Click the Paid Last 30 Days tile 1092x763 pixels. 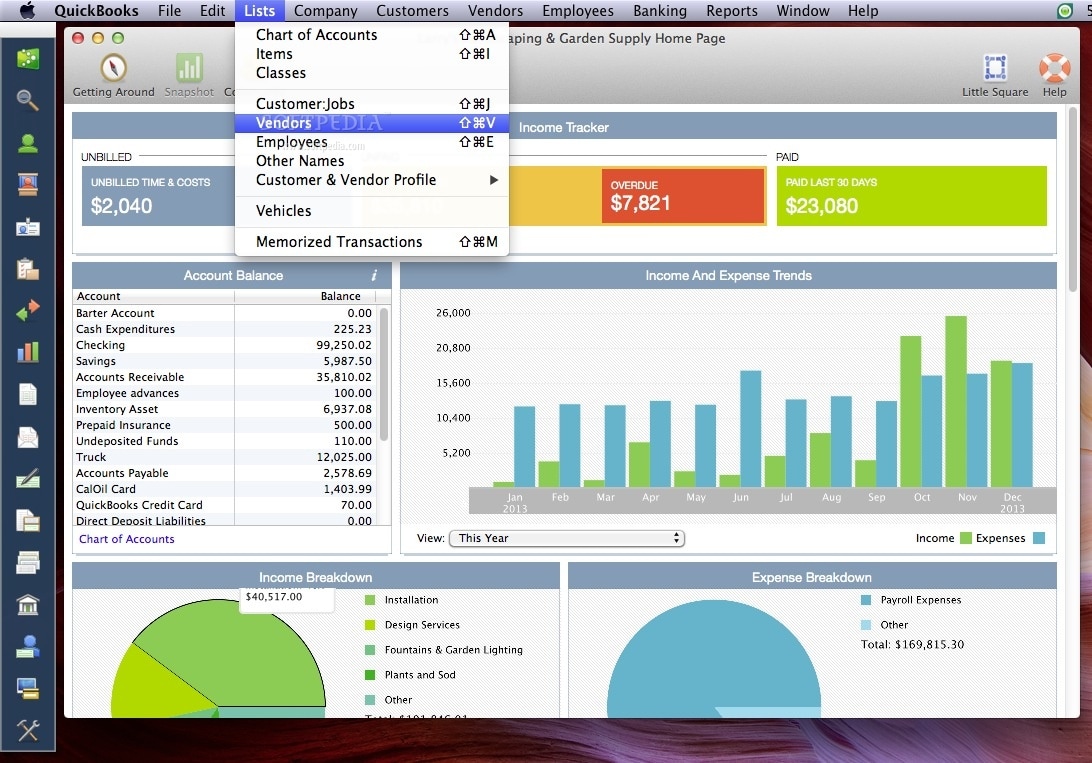point(911,196)
